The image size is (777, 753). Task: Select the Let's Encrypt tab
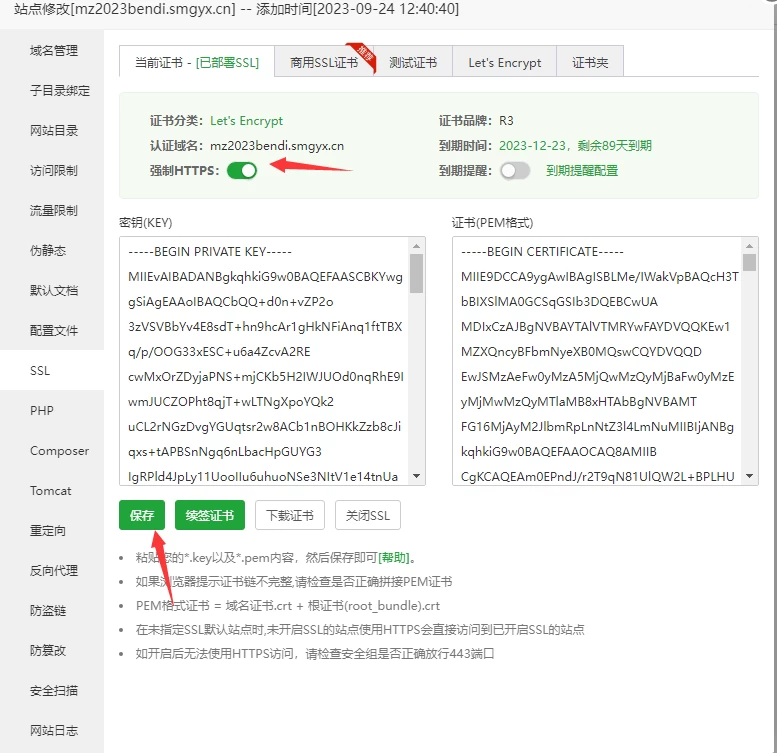[x=504, y=62]
